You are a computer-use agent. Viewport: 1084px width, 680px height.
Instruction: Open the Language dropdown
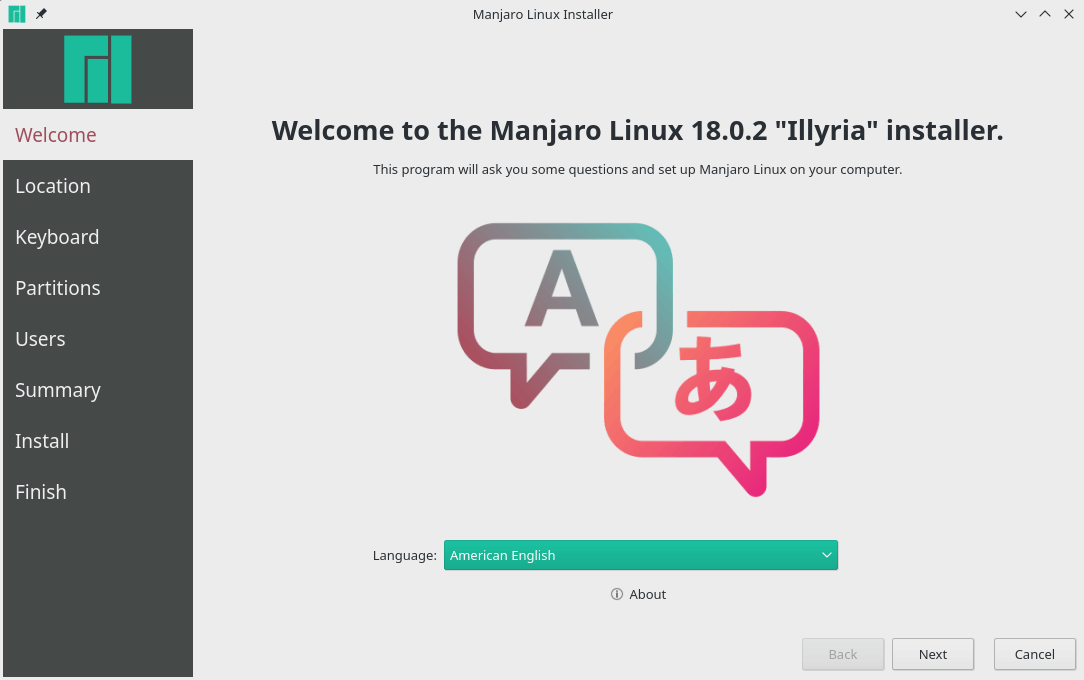point(640,555)
